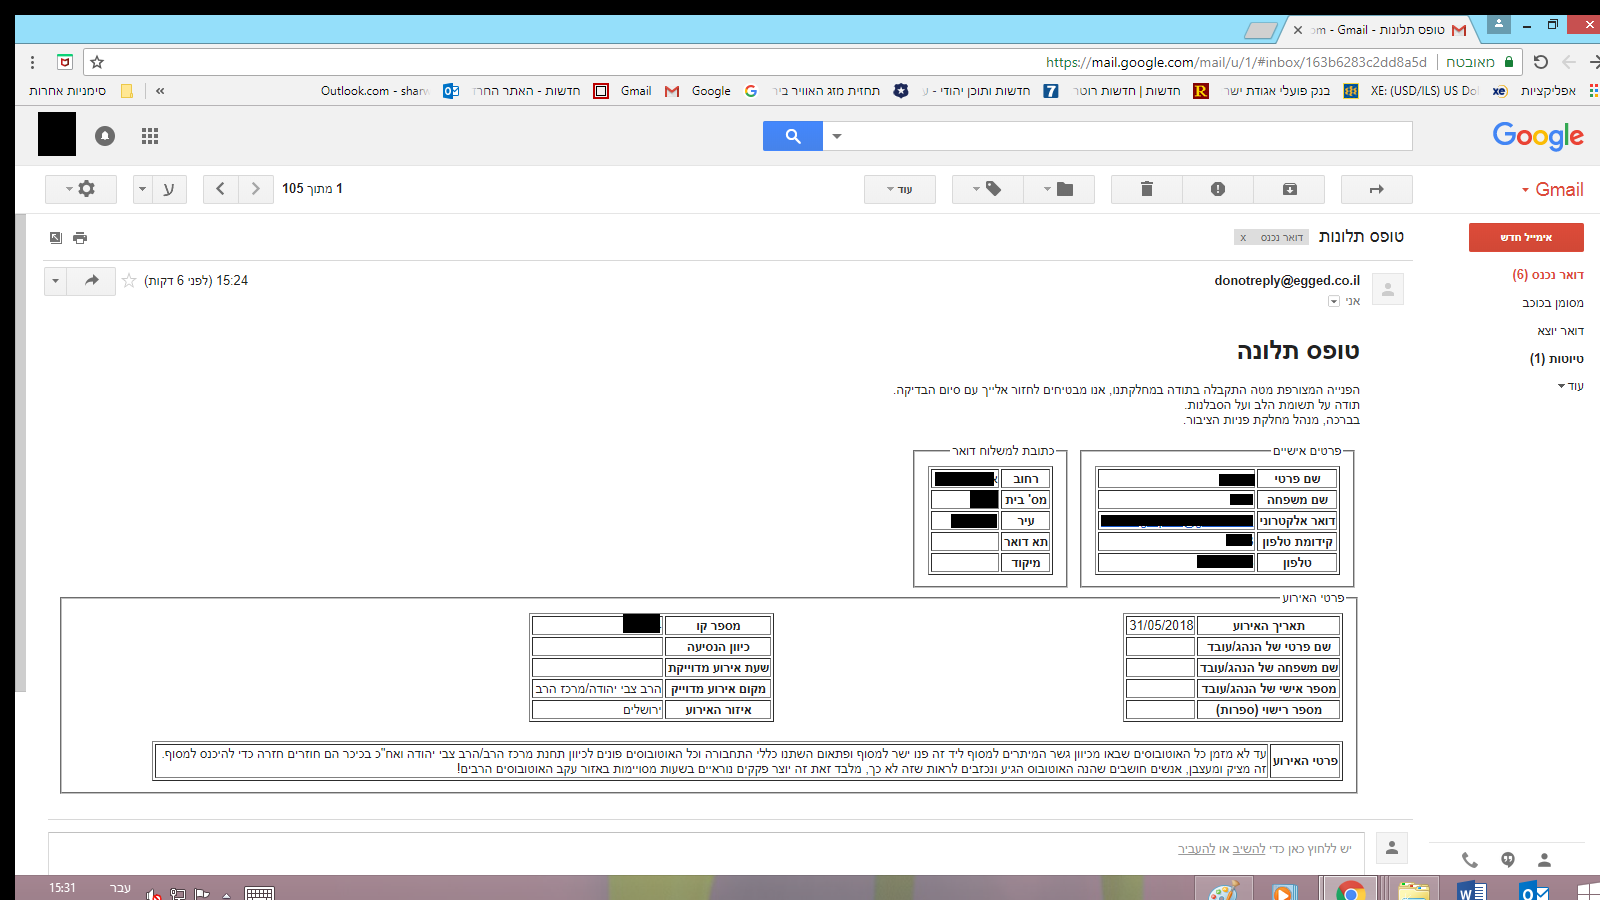Open the move-to folder dropdown

tap(1059, 189)
